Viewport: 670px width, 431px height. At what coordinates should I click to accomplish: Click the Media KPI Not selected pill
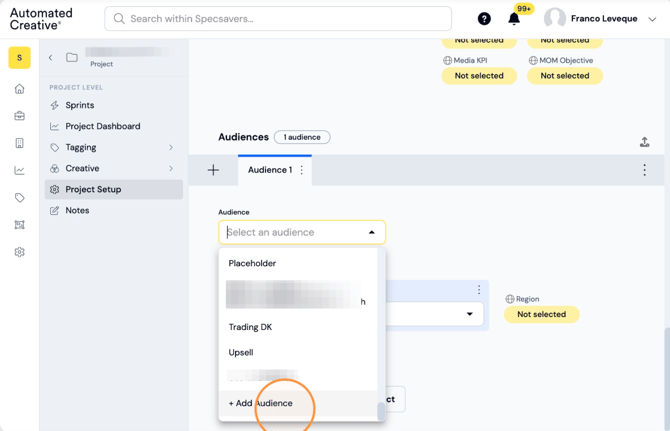pos(479,76)
